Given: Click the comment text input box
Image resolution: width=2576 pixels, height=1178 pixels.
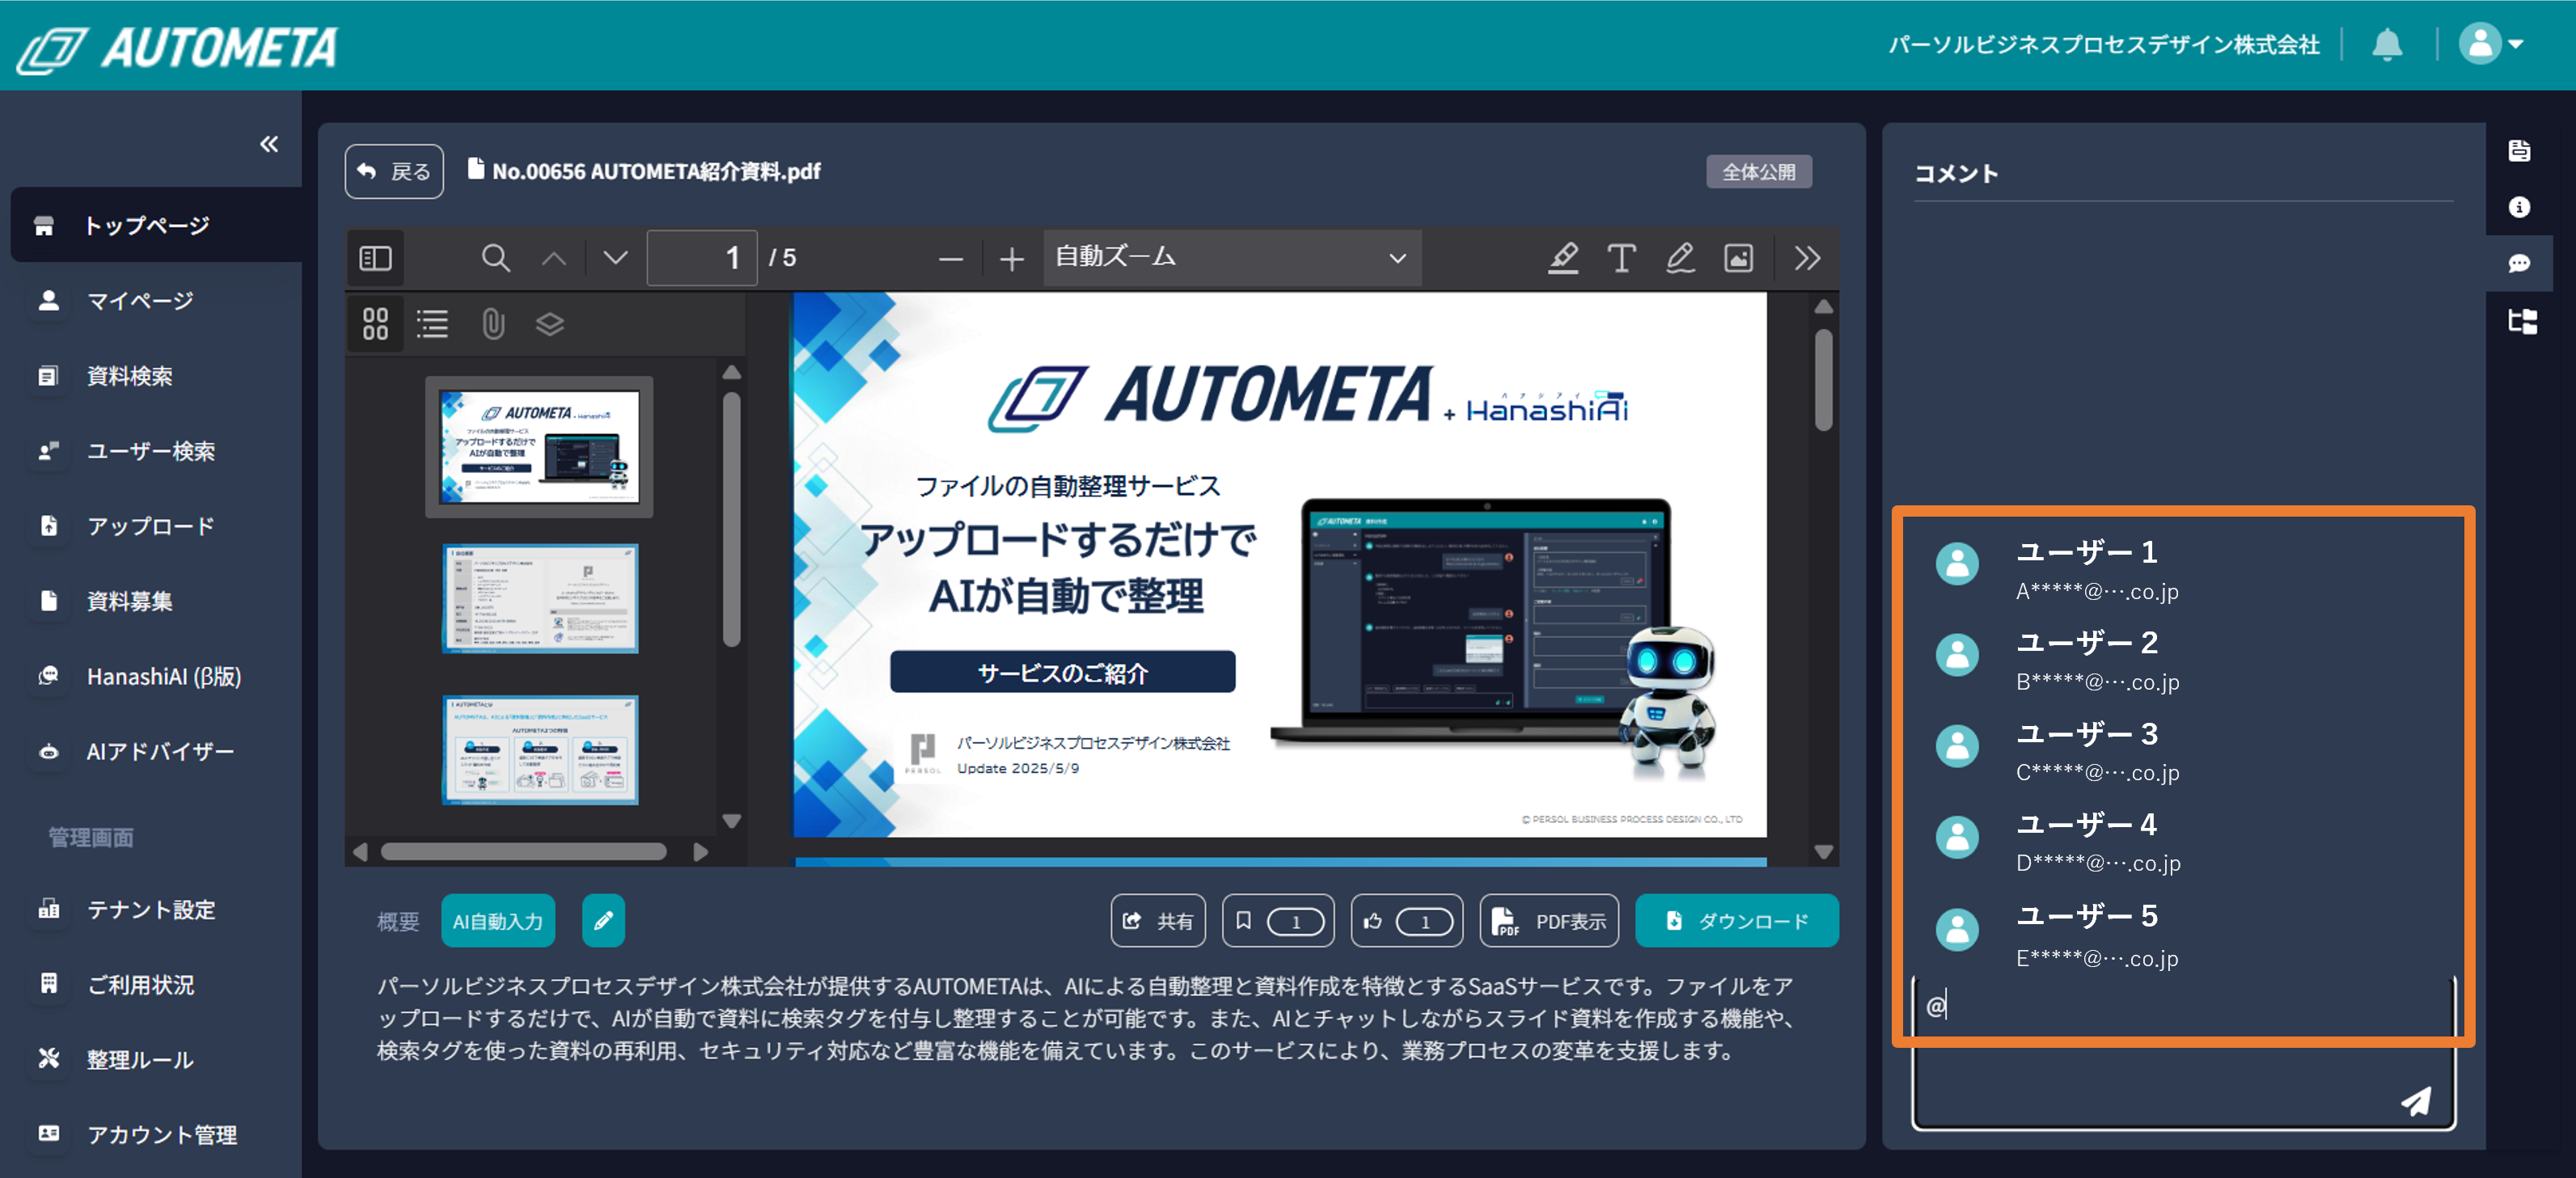Looking at the screenshot, I should [2184, 1053].
